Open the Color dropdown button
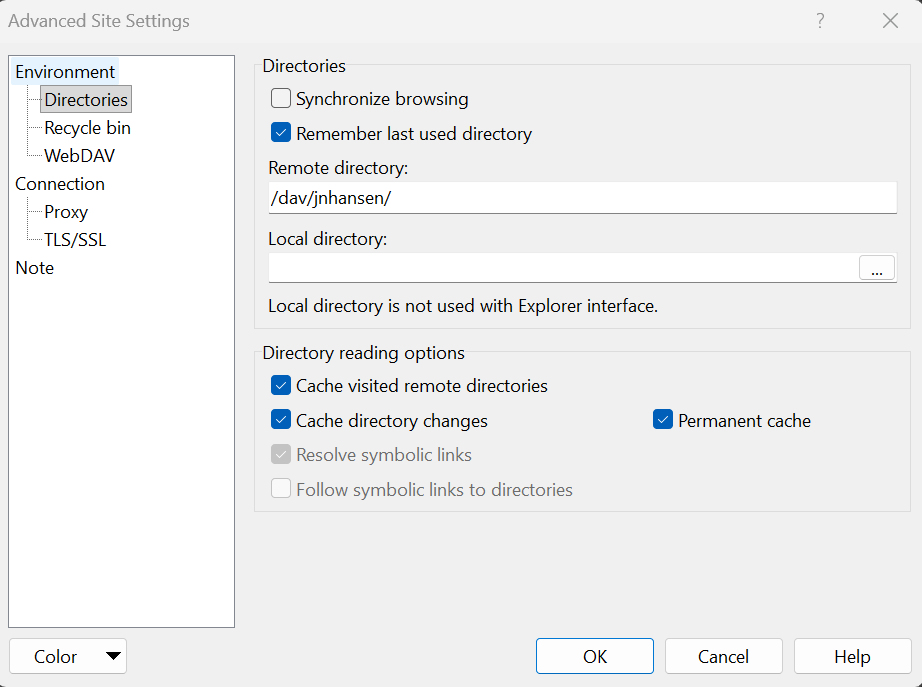The image size is (922, 687). coord(68,657)
